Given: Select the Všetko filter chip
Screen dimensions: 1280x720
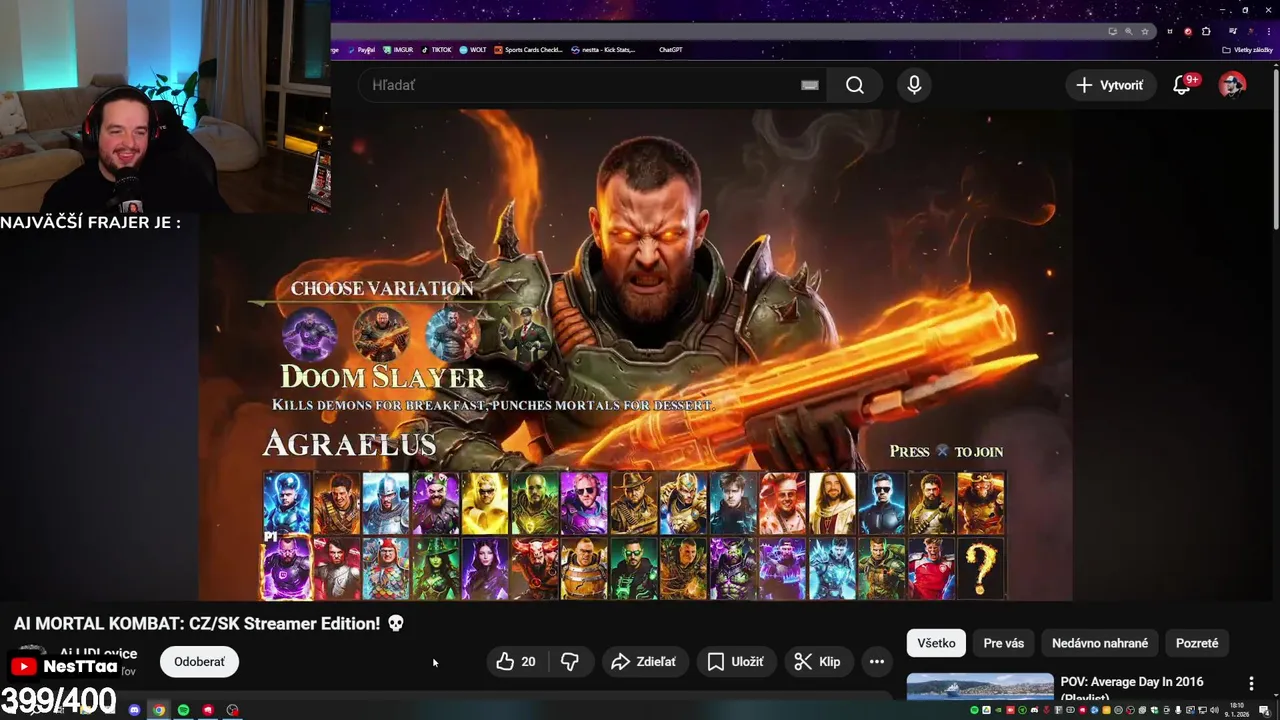Looking at the screenshot, I should [936, 643].
